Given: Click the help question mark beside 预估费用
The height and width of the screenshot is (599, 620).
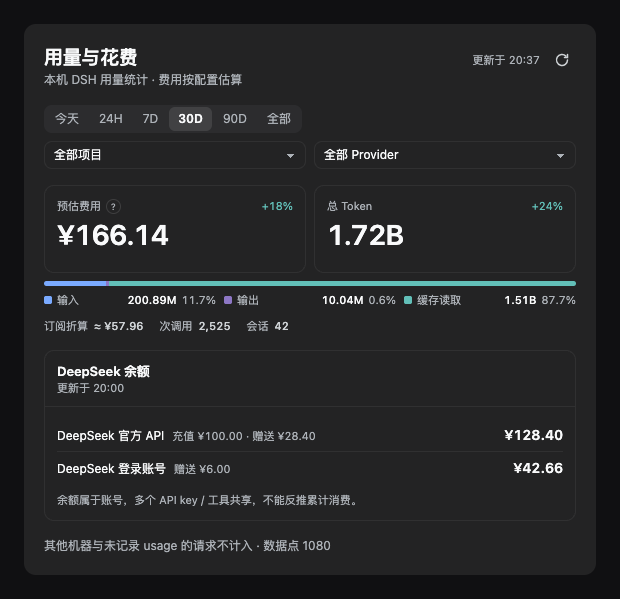Looking at the screenshot, I should [x=113, y=206].
